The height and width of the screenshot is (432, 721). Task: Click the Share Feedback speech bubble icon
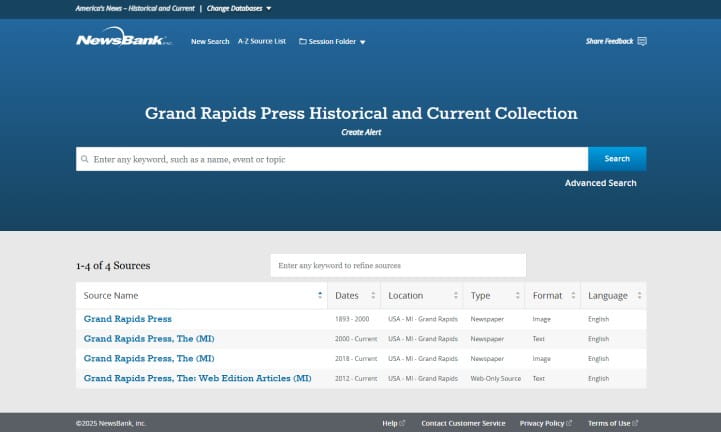coord(642,41)
